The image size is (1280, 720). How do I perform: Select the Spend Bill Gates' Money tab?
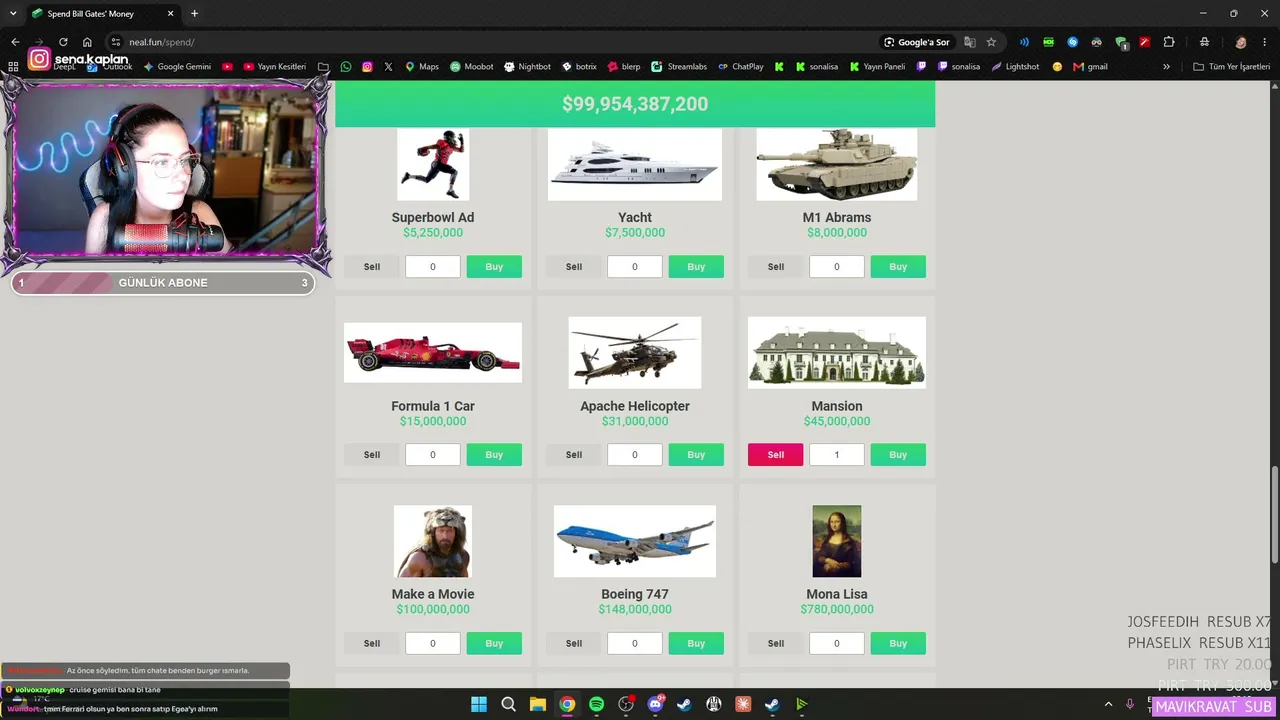pos(102,14)
